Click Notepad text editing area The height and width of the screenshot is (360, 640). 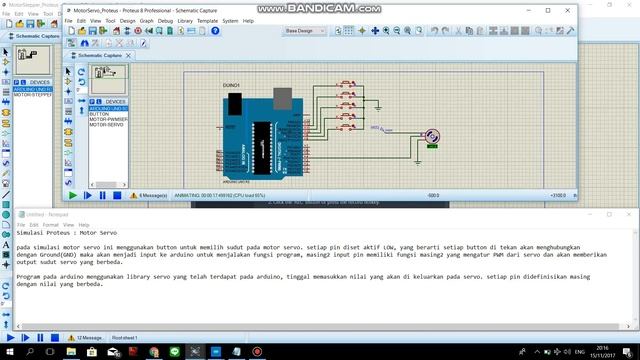click(x=322, y=276)
